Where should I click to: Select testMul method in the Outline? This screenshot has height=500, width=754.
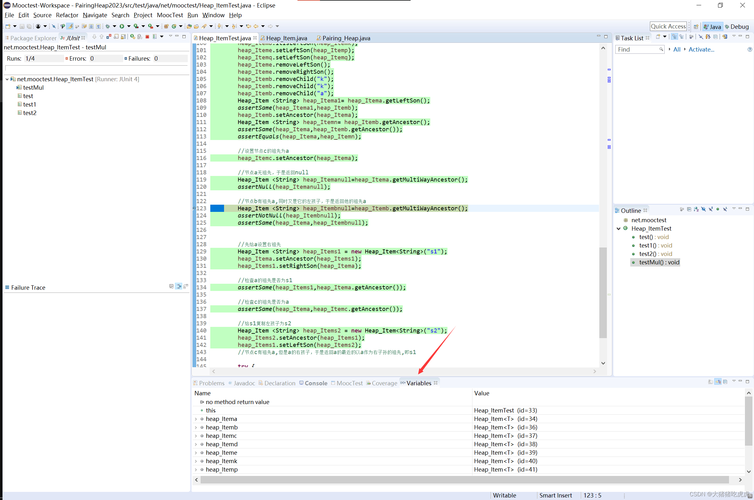point(658,262)
